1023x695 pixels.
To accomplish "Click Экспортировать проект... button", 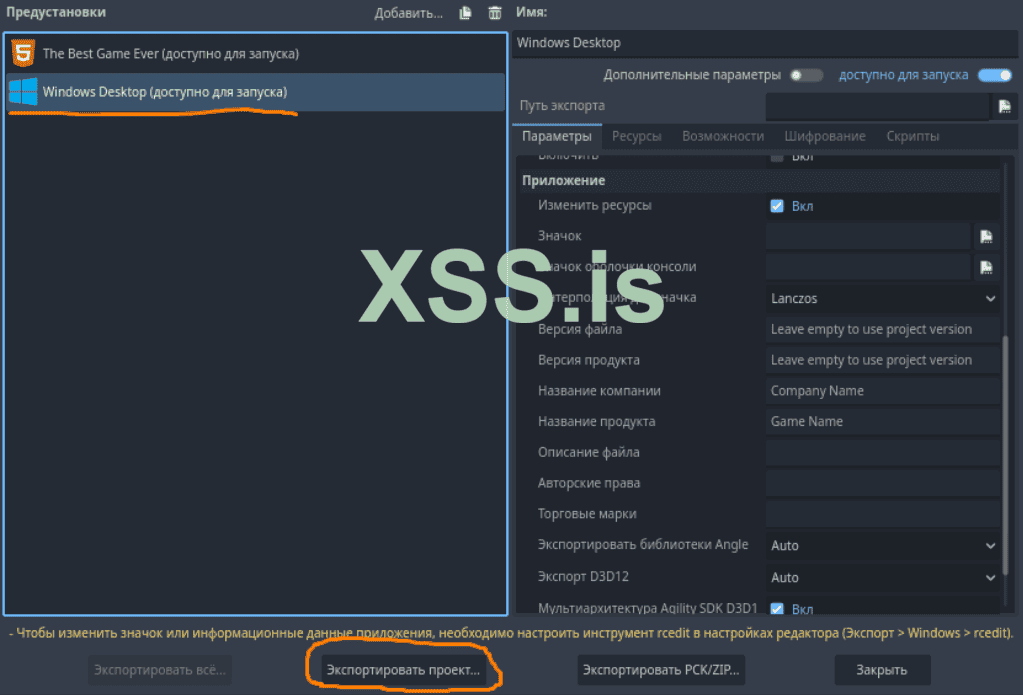I will click(x=403, y=670).
